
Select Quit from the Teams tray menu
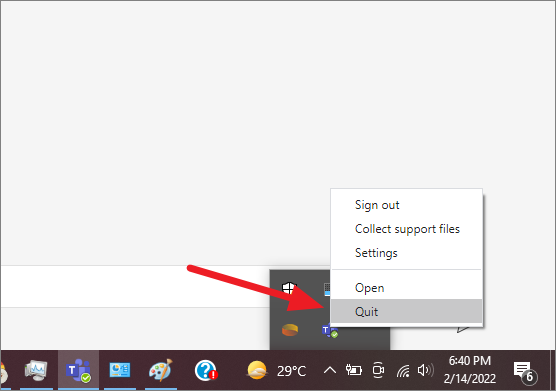pyautogui.click(x=406, y=312)
